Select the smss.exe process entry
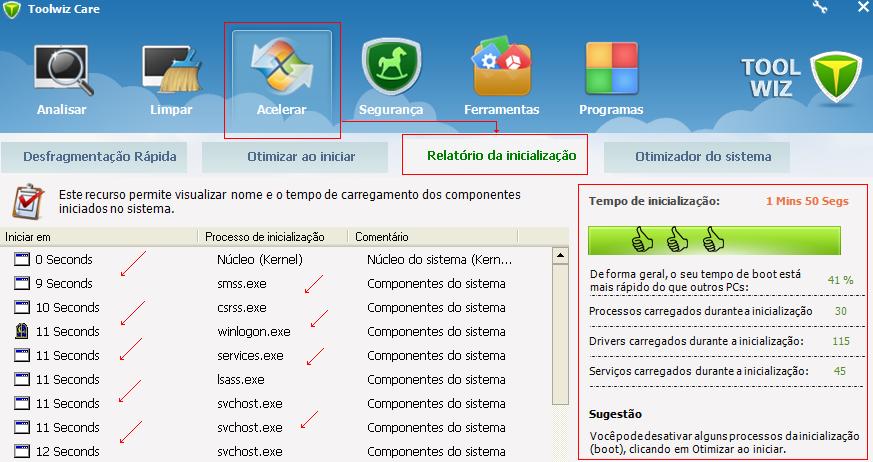The width and height of the screenshot is (873, 462). (242, 283)
